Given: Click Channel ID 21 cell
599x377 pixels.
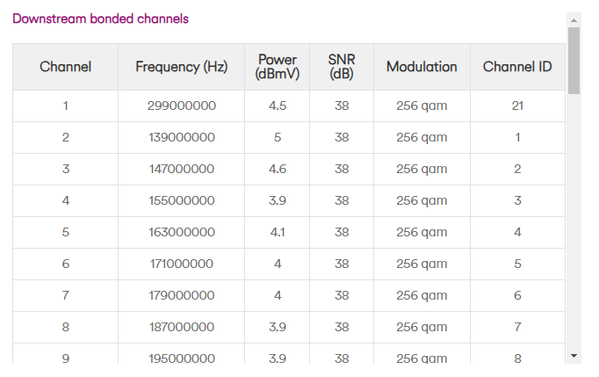Looking at the screenshot, I should (x=518, y=106).
